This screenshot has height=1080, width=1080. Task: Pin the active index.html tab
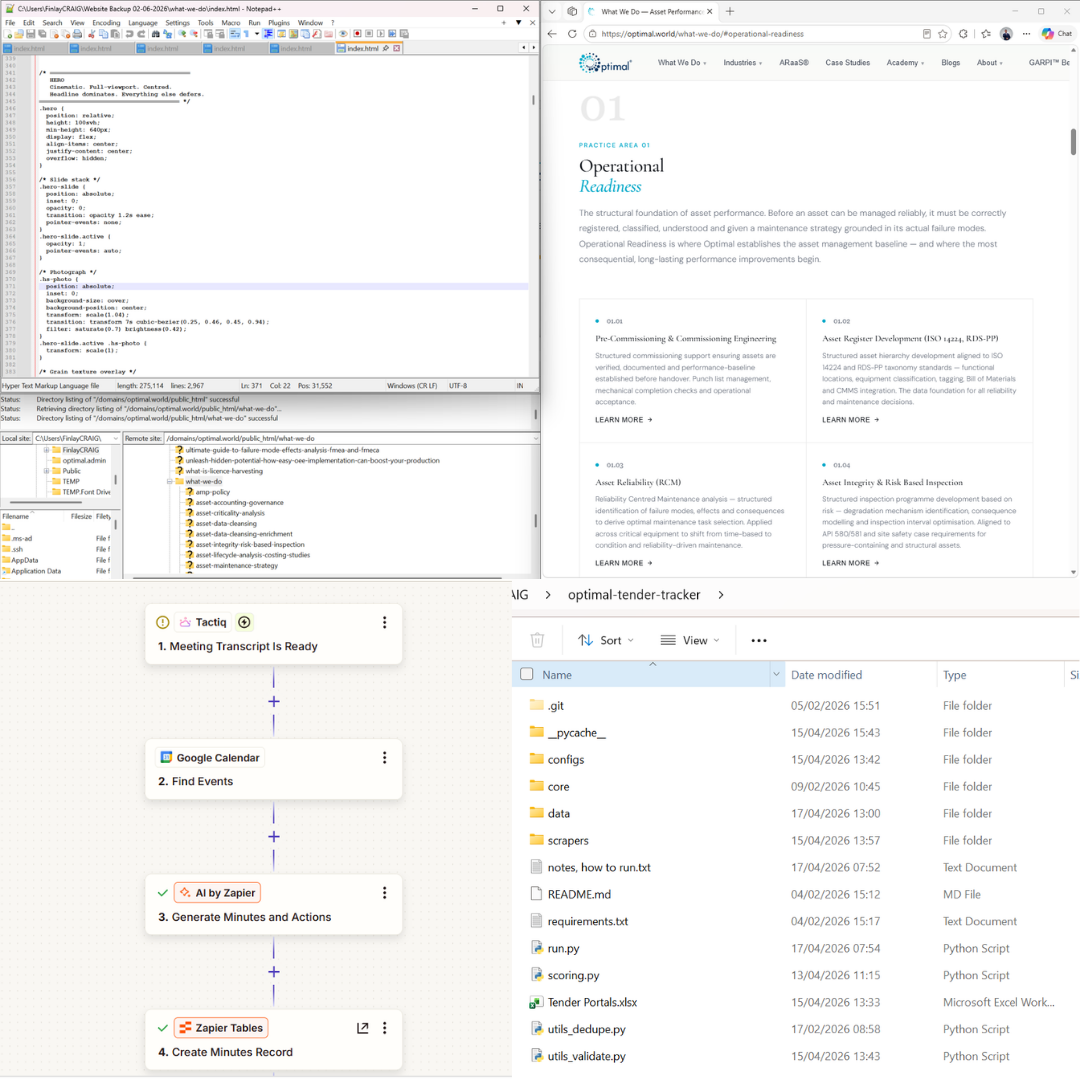pyautogui.click(x=386, y=48)
